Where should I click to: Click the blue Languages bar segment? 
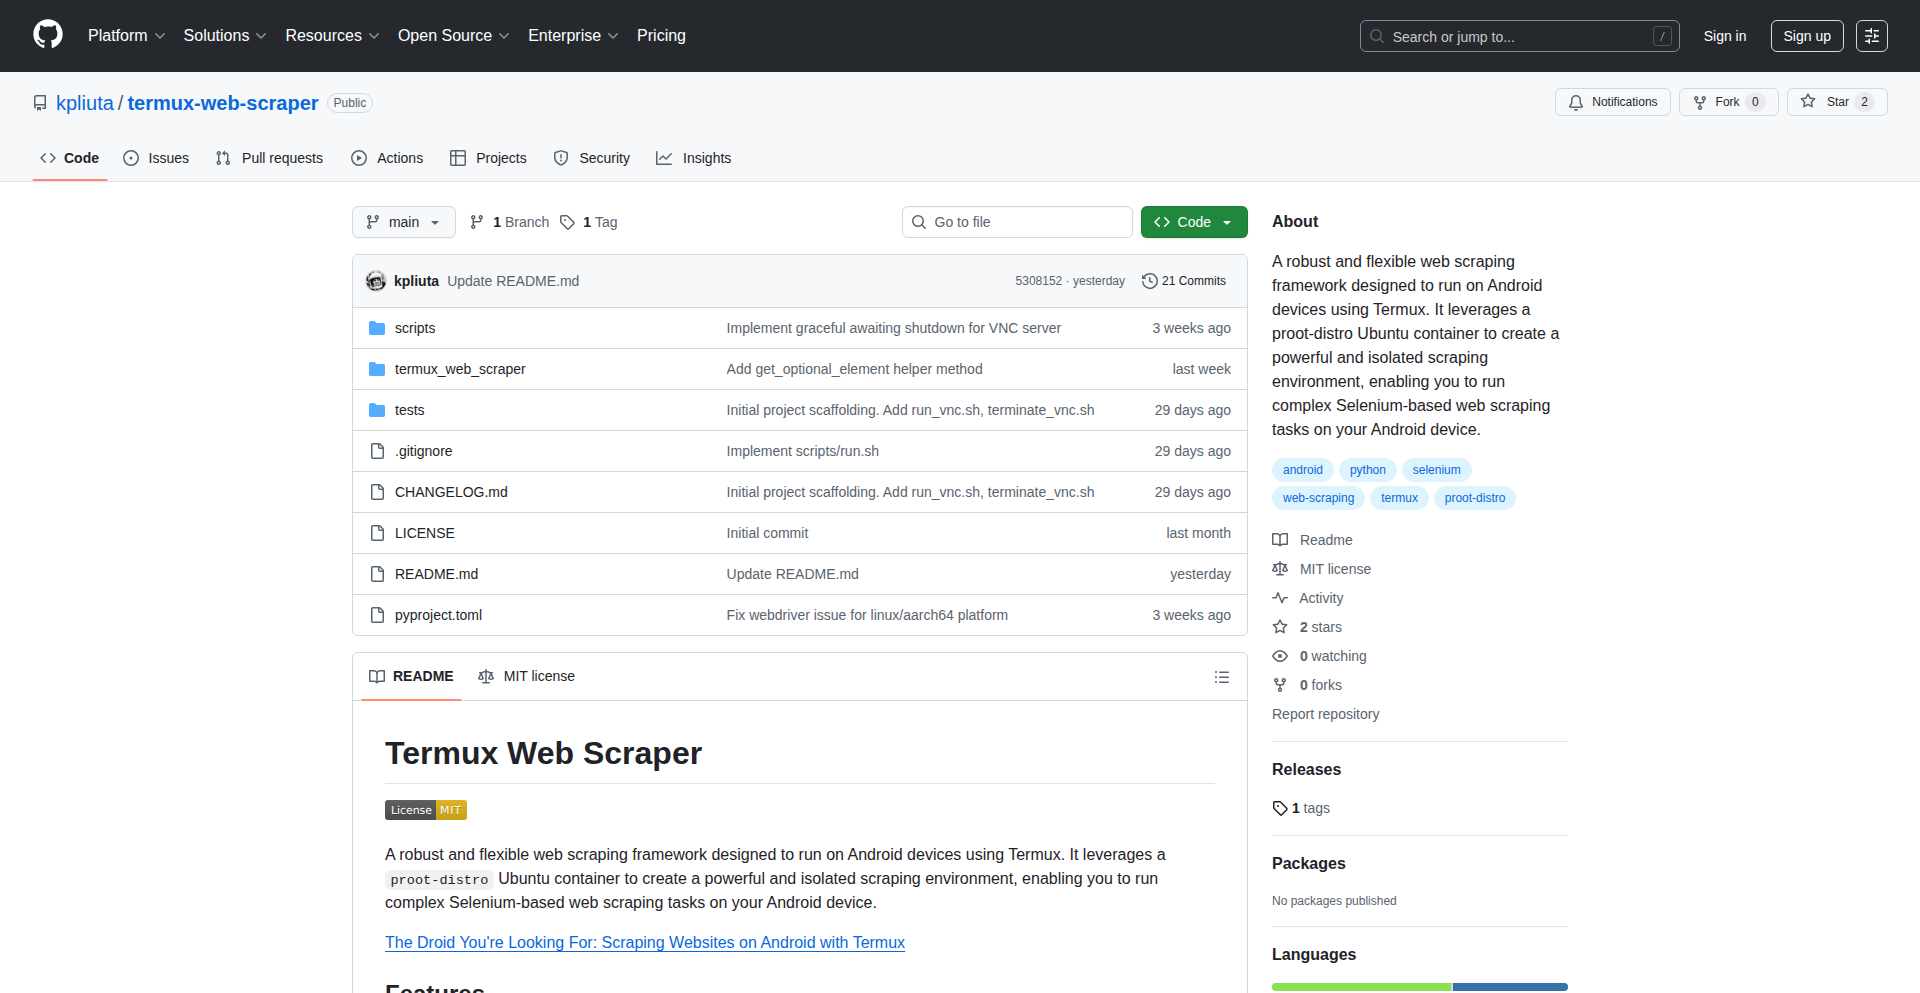coord(1509,987)
